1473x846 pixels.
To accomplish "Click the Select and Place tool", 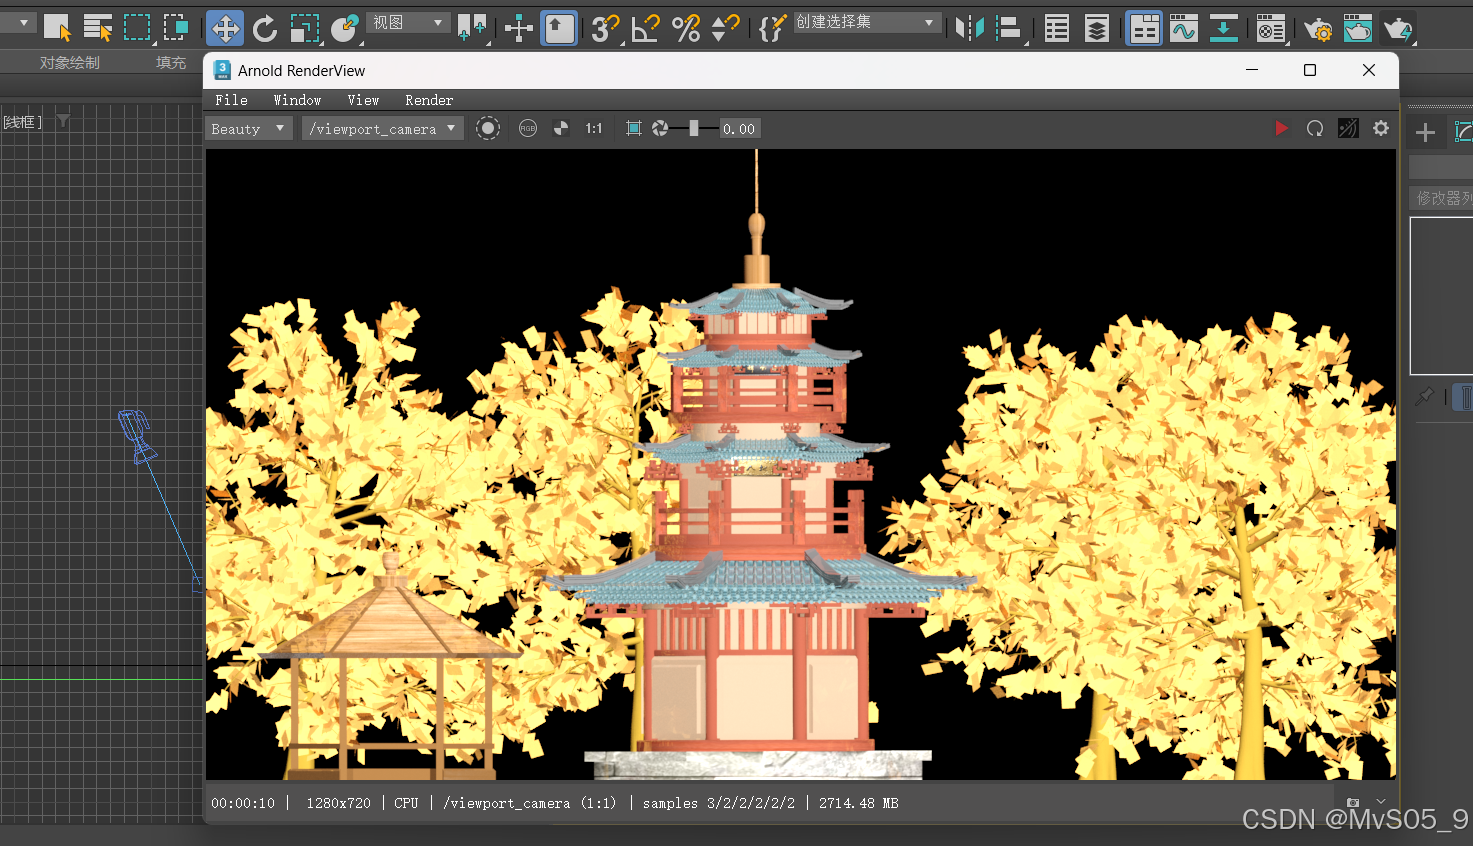I will coord(344,28).
